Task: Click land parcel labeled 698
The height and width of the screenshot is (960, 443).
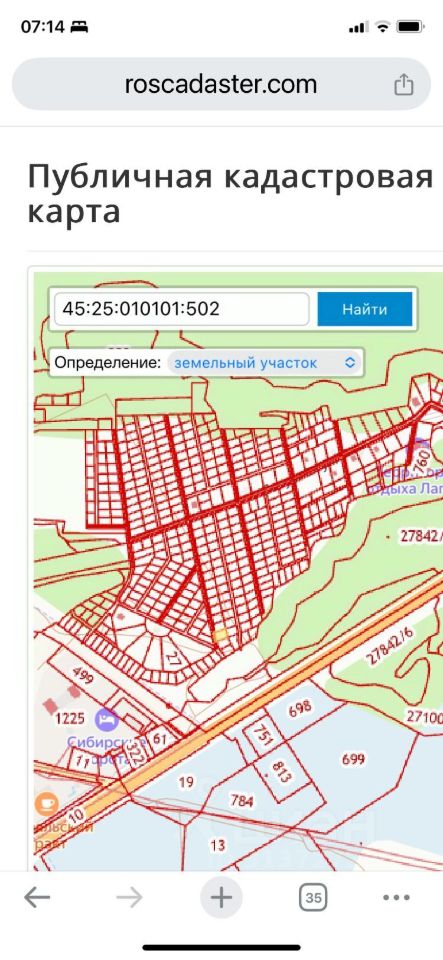Action: (300, 708)
